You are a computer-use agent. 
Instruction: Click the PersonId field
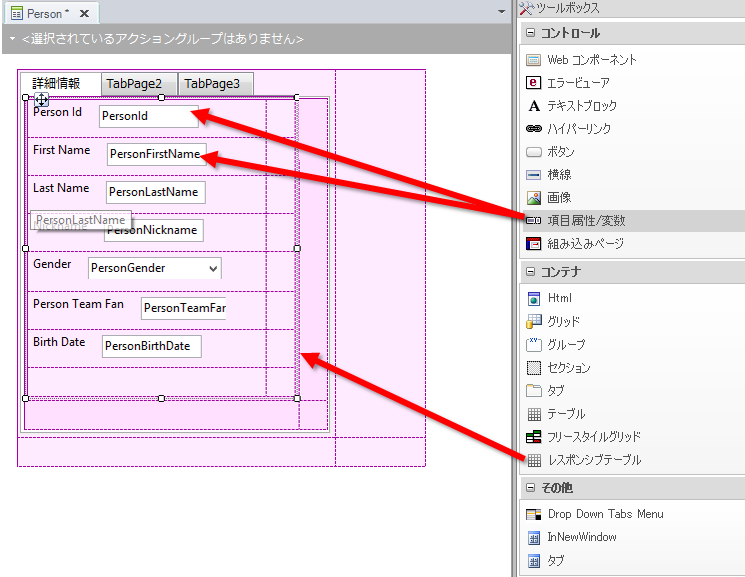149,116
